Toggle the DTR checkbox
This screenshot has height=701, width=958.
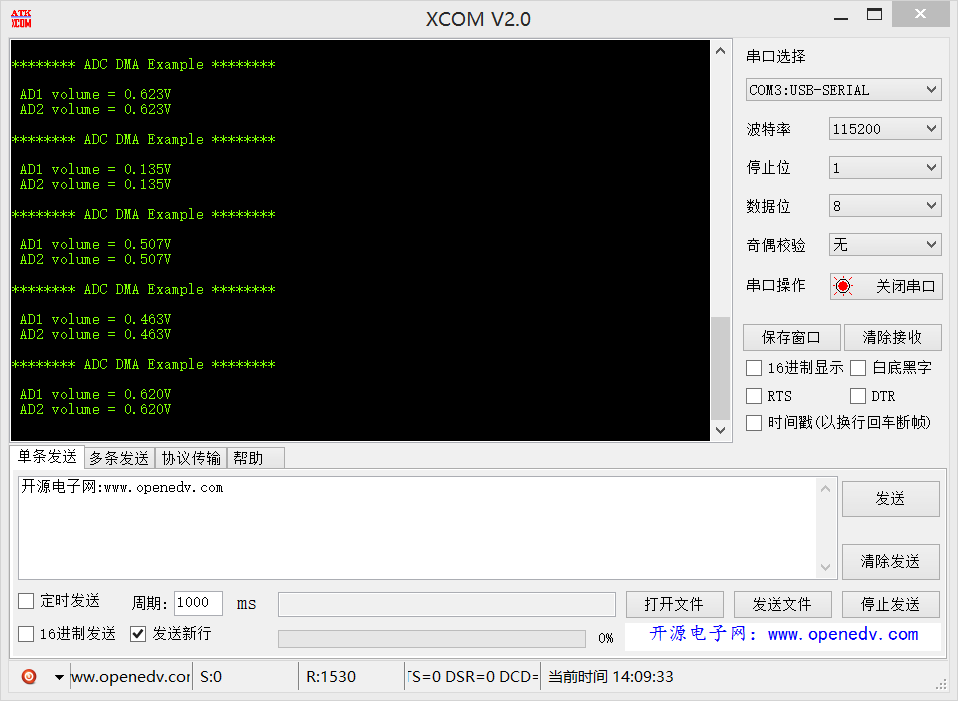tap(858, 396)
